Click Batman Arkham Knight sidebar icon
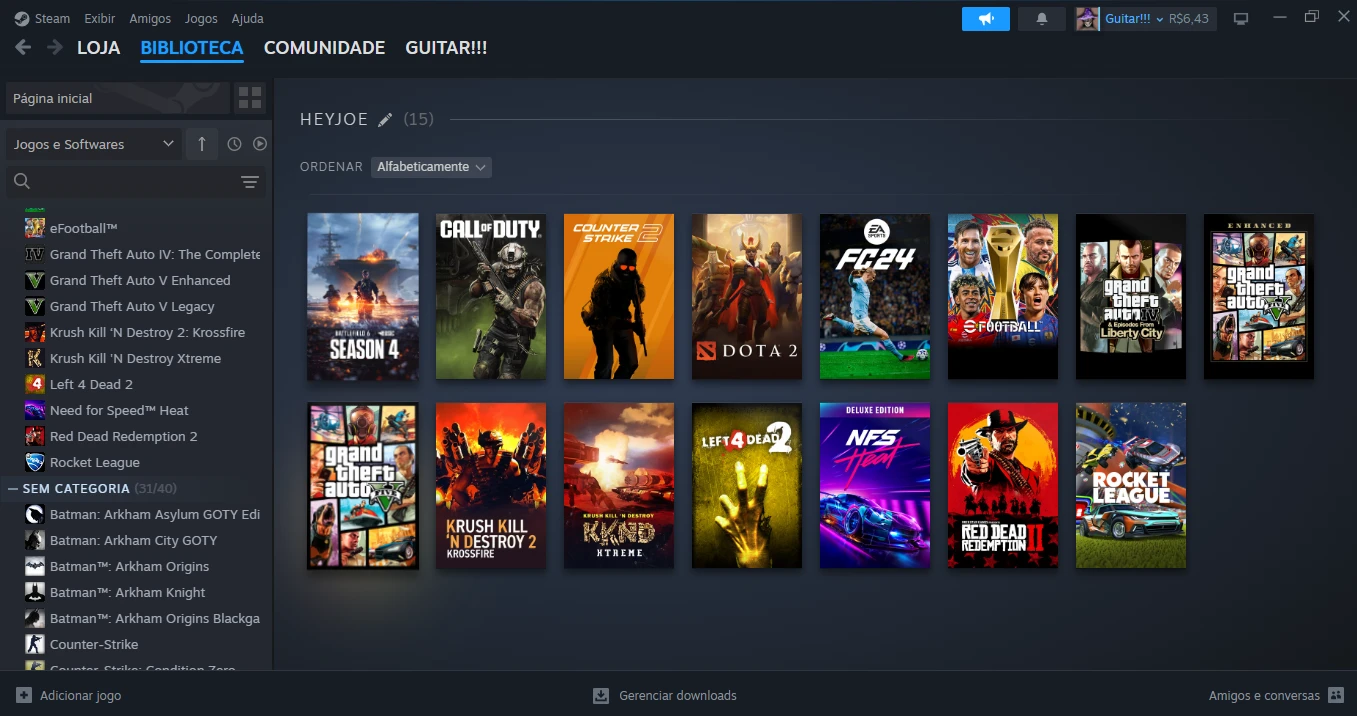1357x716 pixels. coord(35,592)
